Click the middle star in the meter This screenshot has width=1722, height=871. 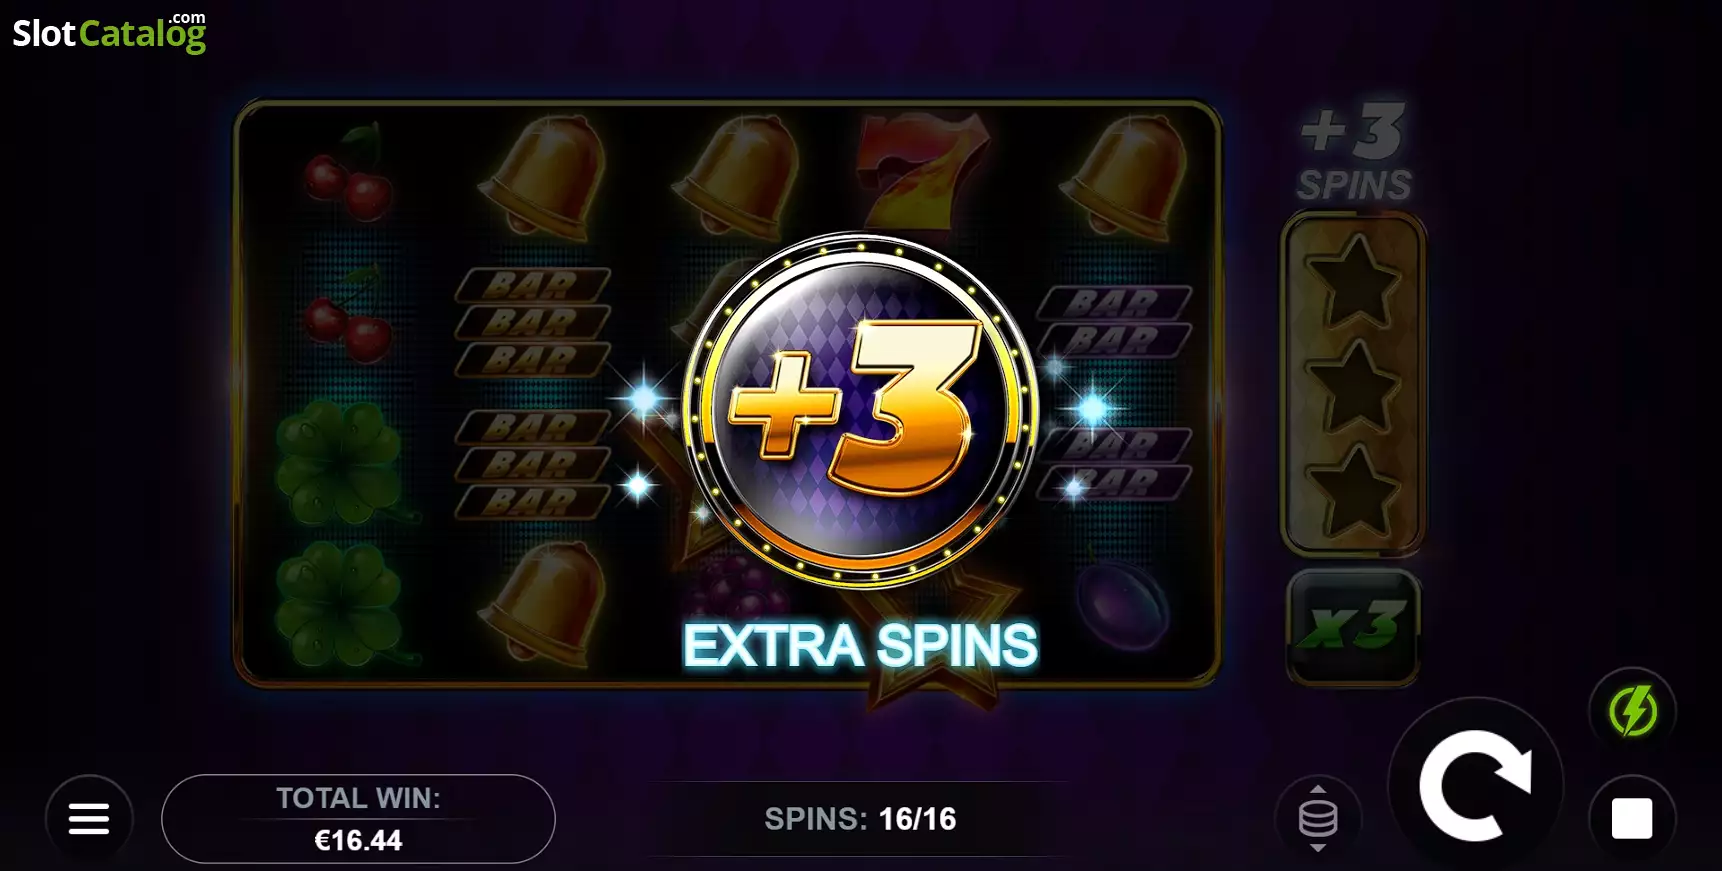point(1354,385)
